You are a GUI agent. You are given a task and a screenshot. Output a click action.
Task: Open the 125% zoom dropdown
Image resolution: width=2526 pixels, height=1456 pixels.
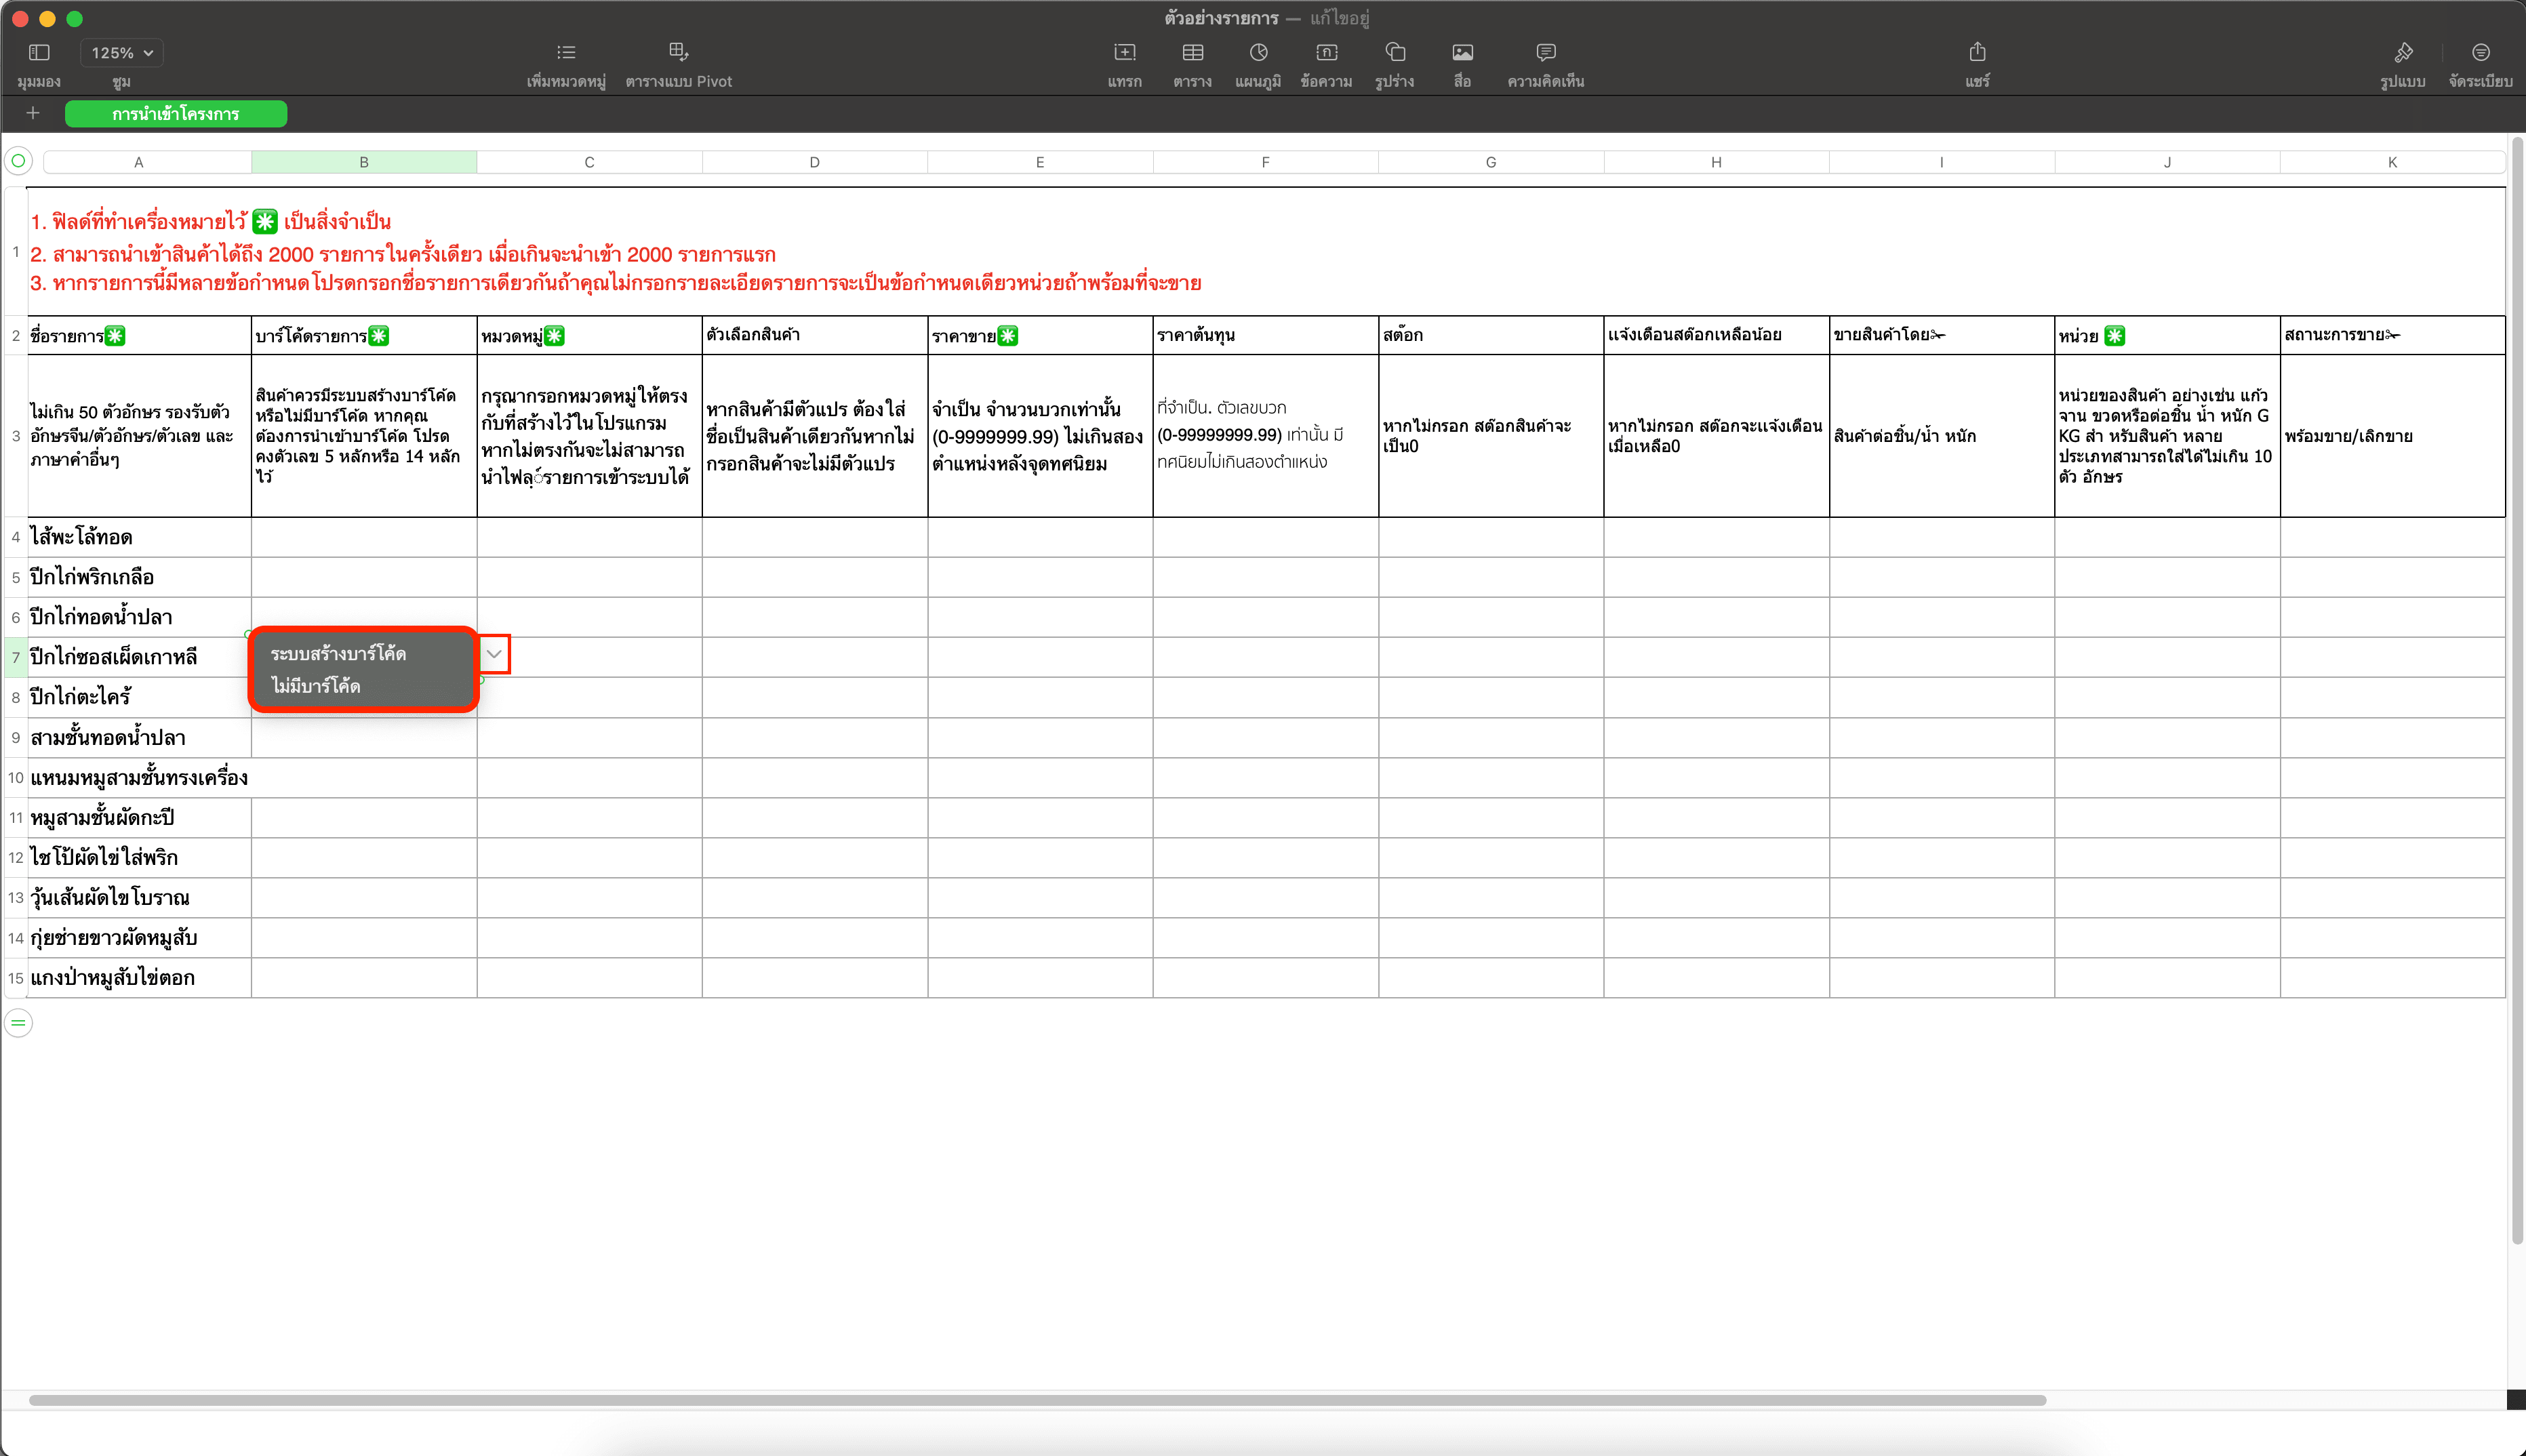tap(122, 53)
